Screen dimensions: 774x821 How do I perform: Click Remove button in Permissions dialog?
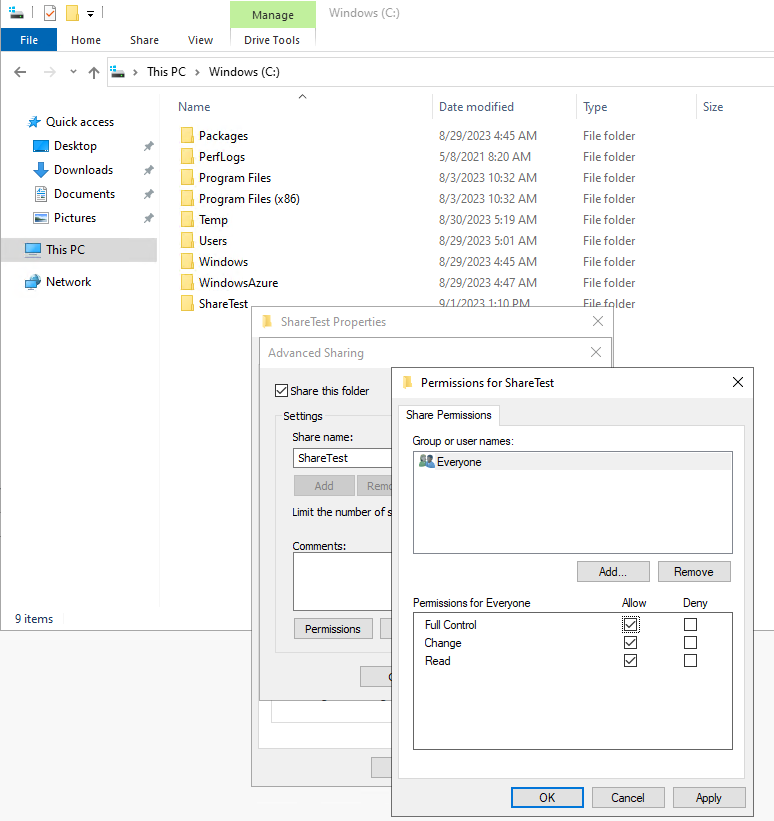(x=694, y=572)
